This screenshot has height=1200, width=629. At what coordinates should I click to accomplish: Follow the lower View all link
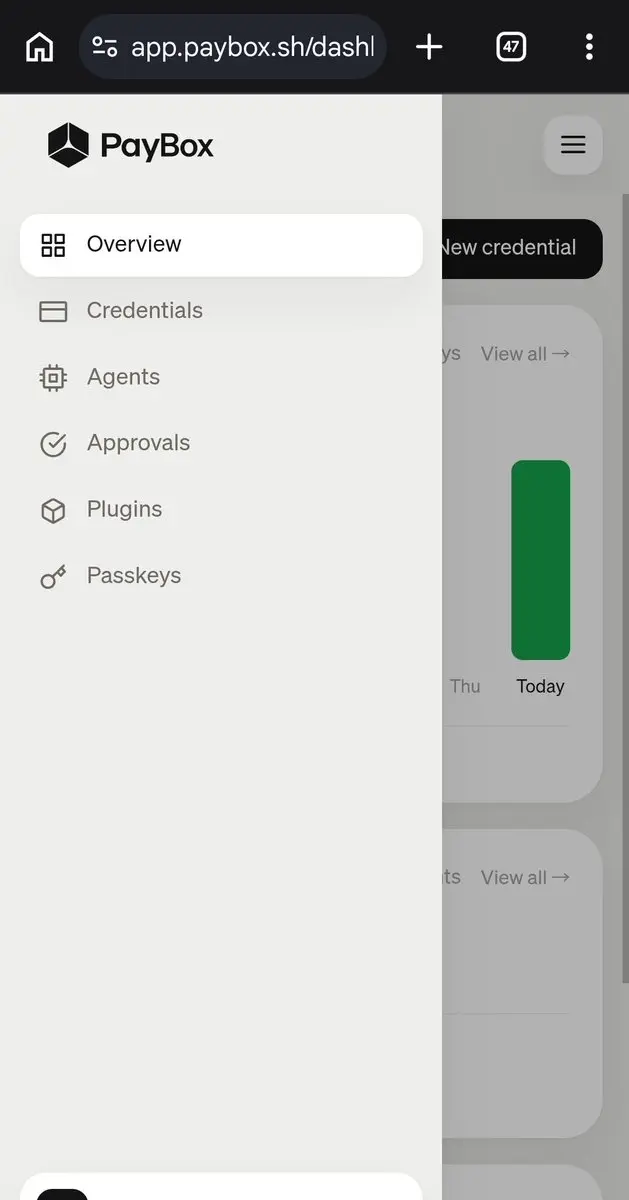[525, 878]
